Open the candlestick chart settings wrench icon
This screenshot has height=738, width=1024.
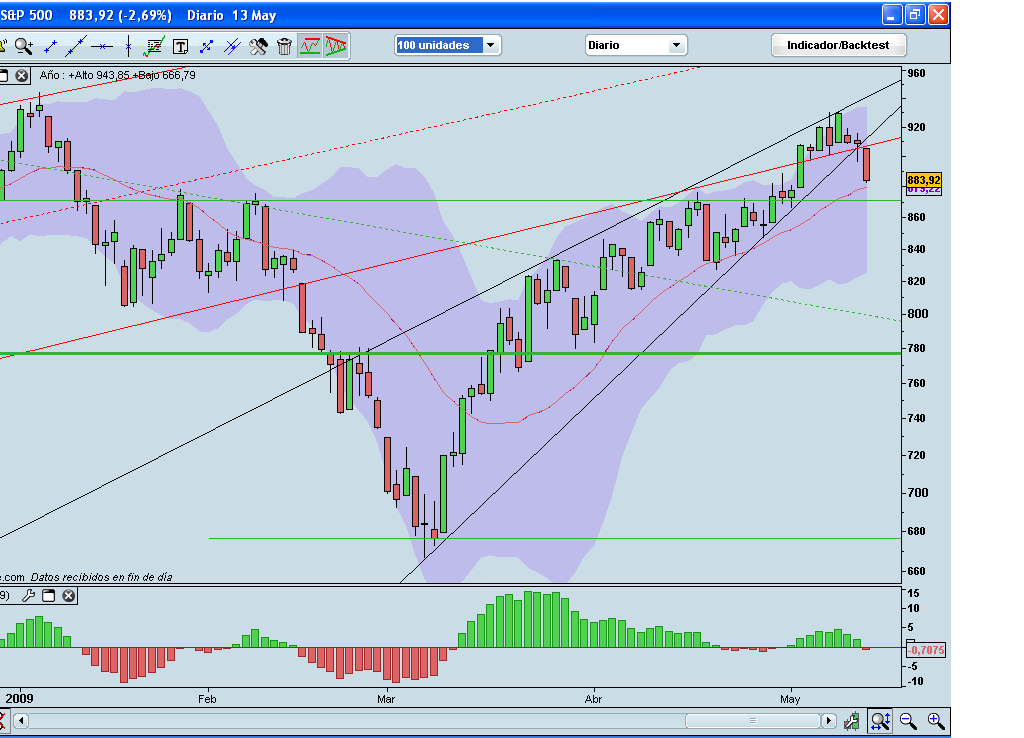coord(852,721)
